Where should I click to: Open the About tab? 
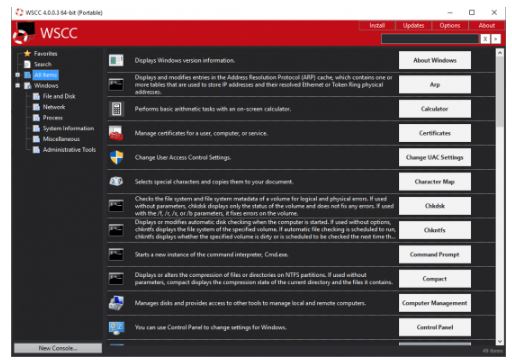487,26
